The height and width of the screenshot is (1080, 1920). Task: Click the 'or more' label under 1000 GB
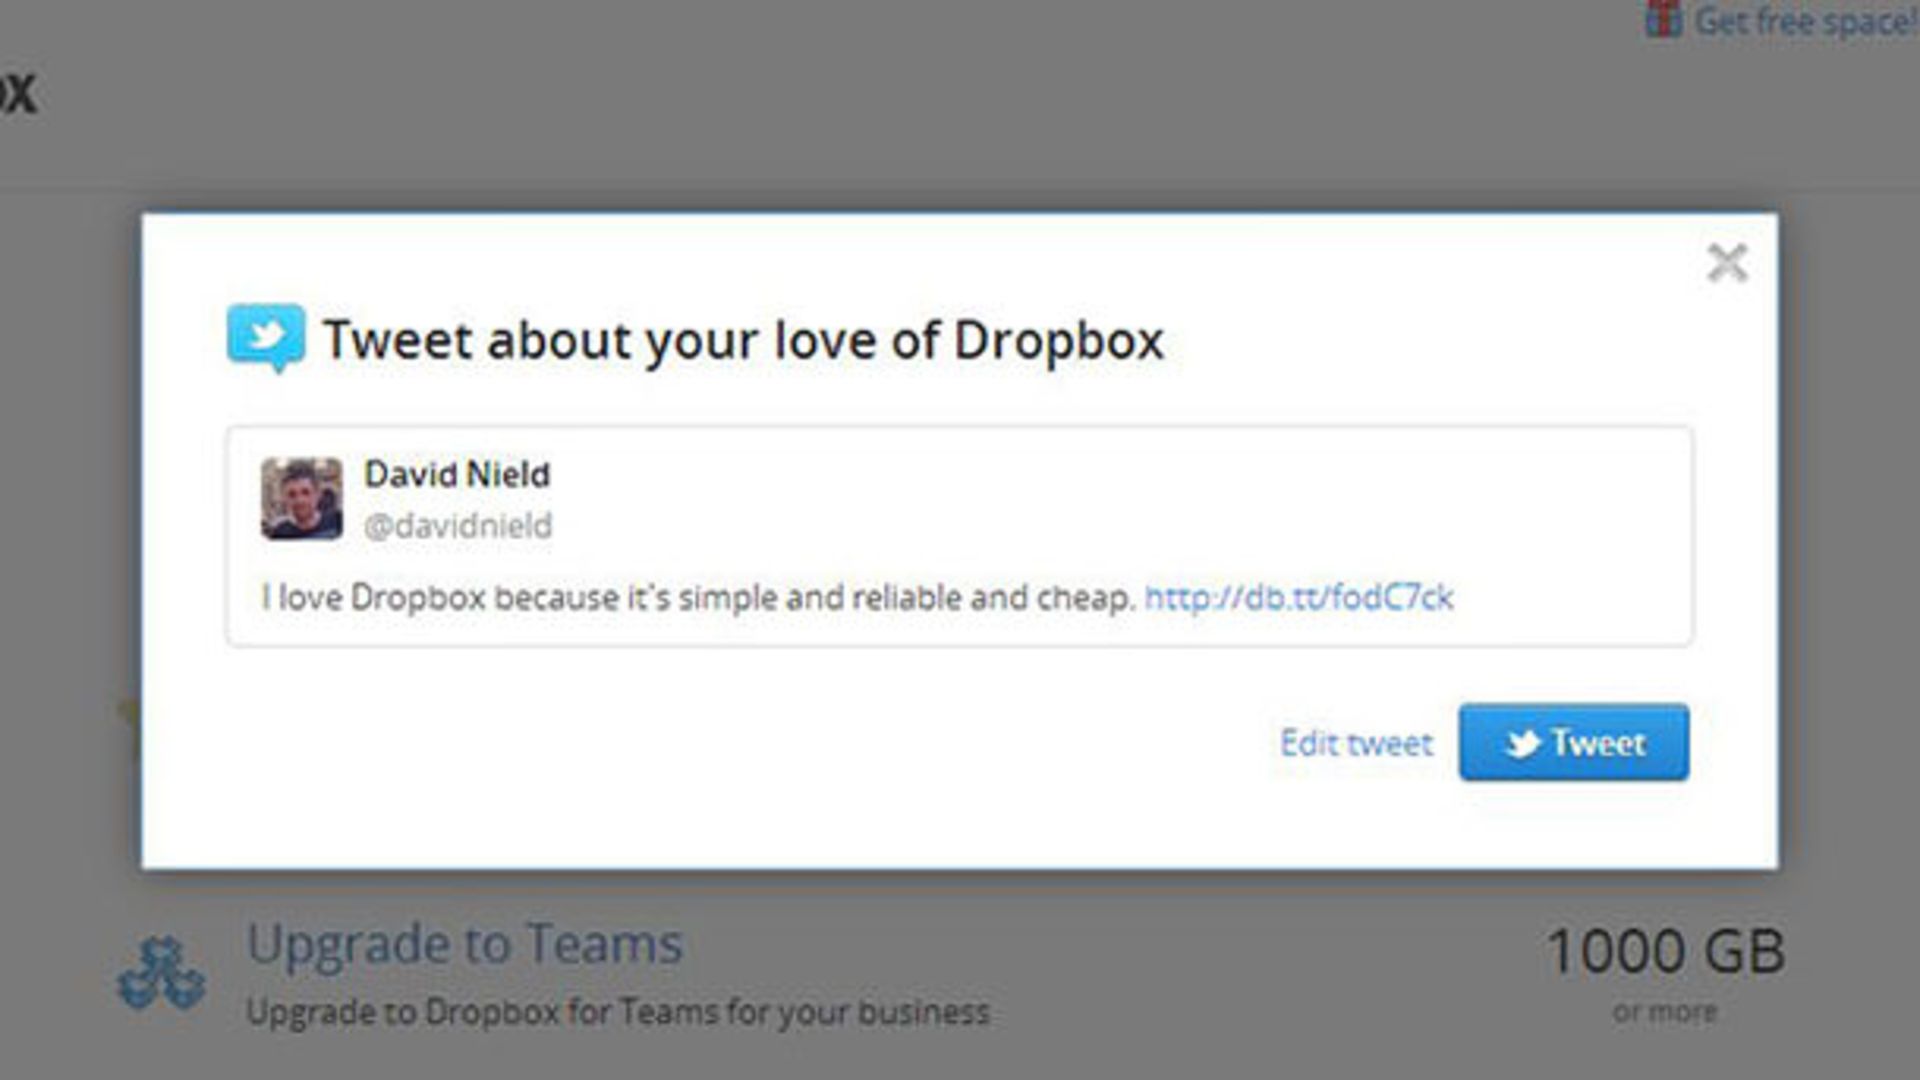tap(1665, 1012)
